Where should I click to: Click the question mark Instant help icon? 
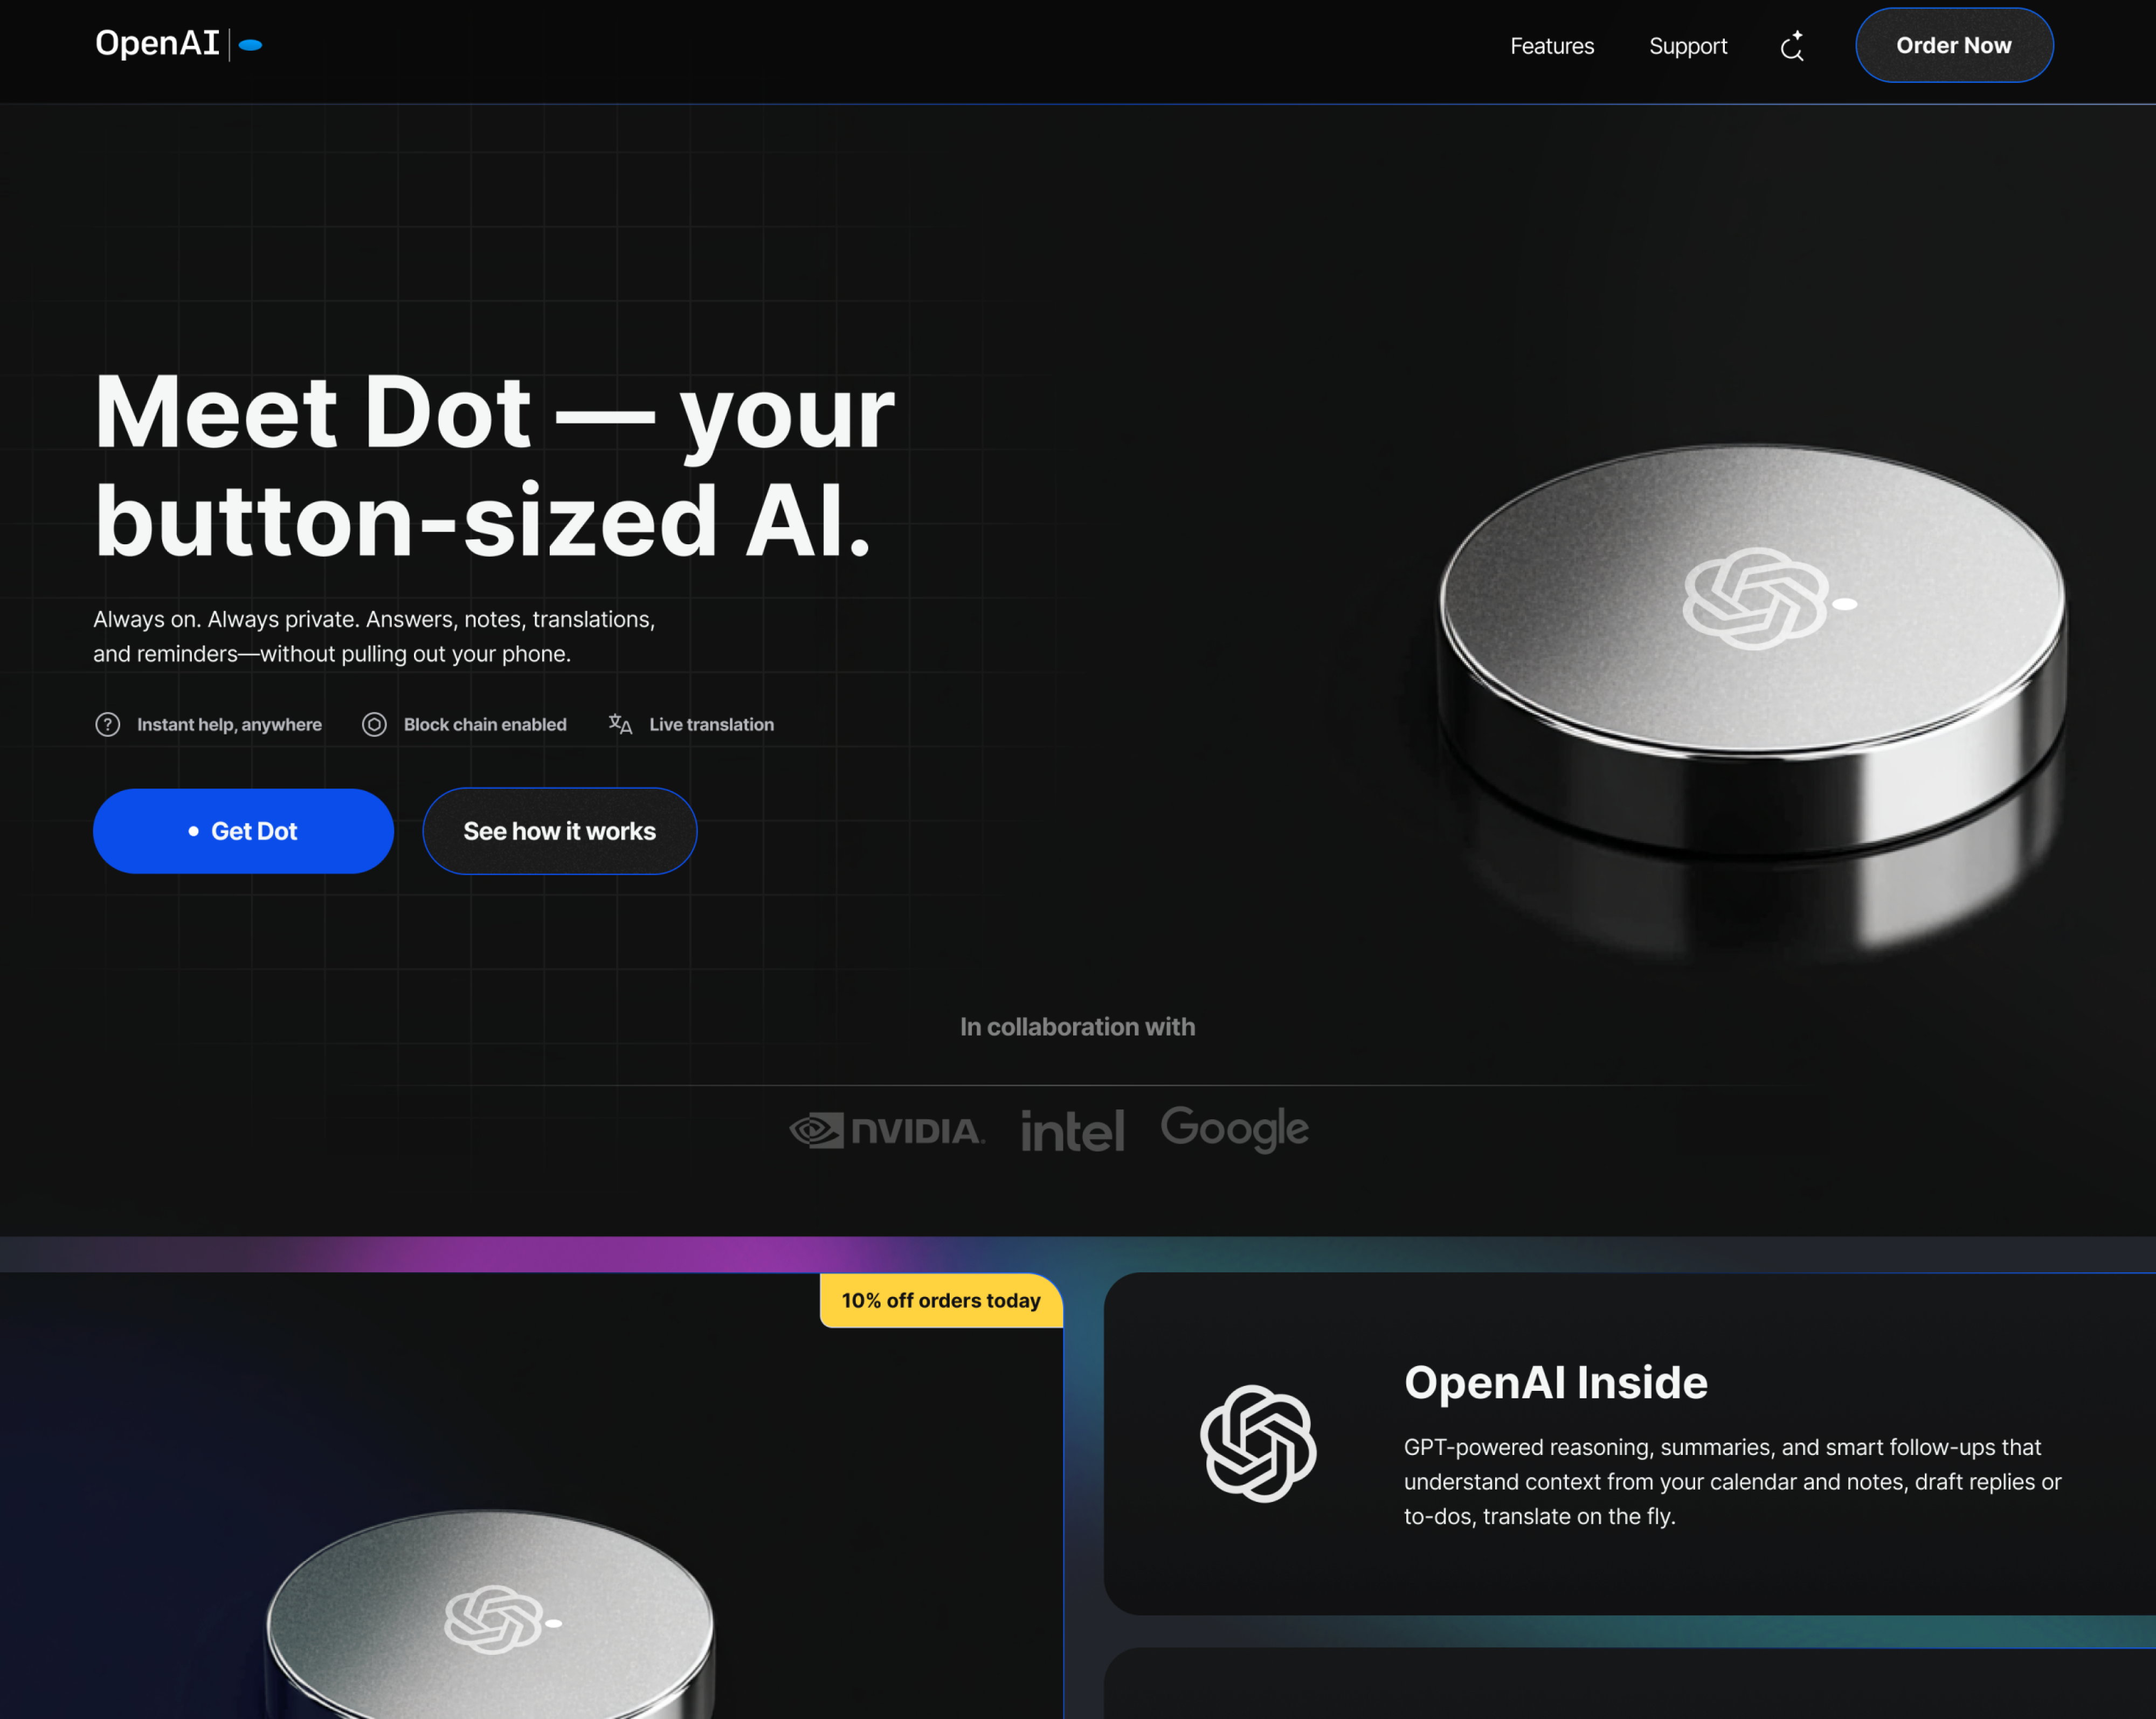[108, 724]
